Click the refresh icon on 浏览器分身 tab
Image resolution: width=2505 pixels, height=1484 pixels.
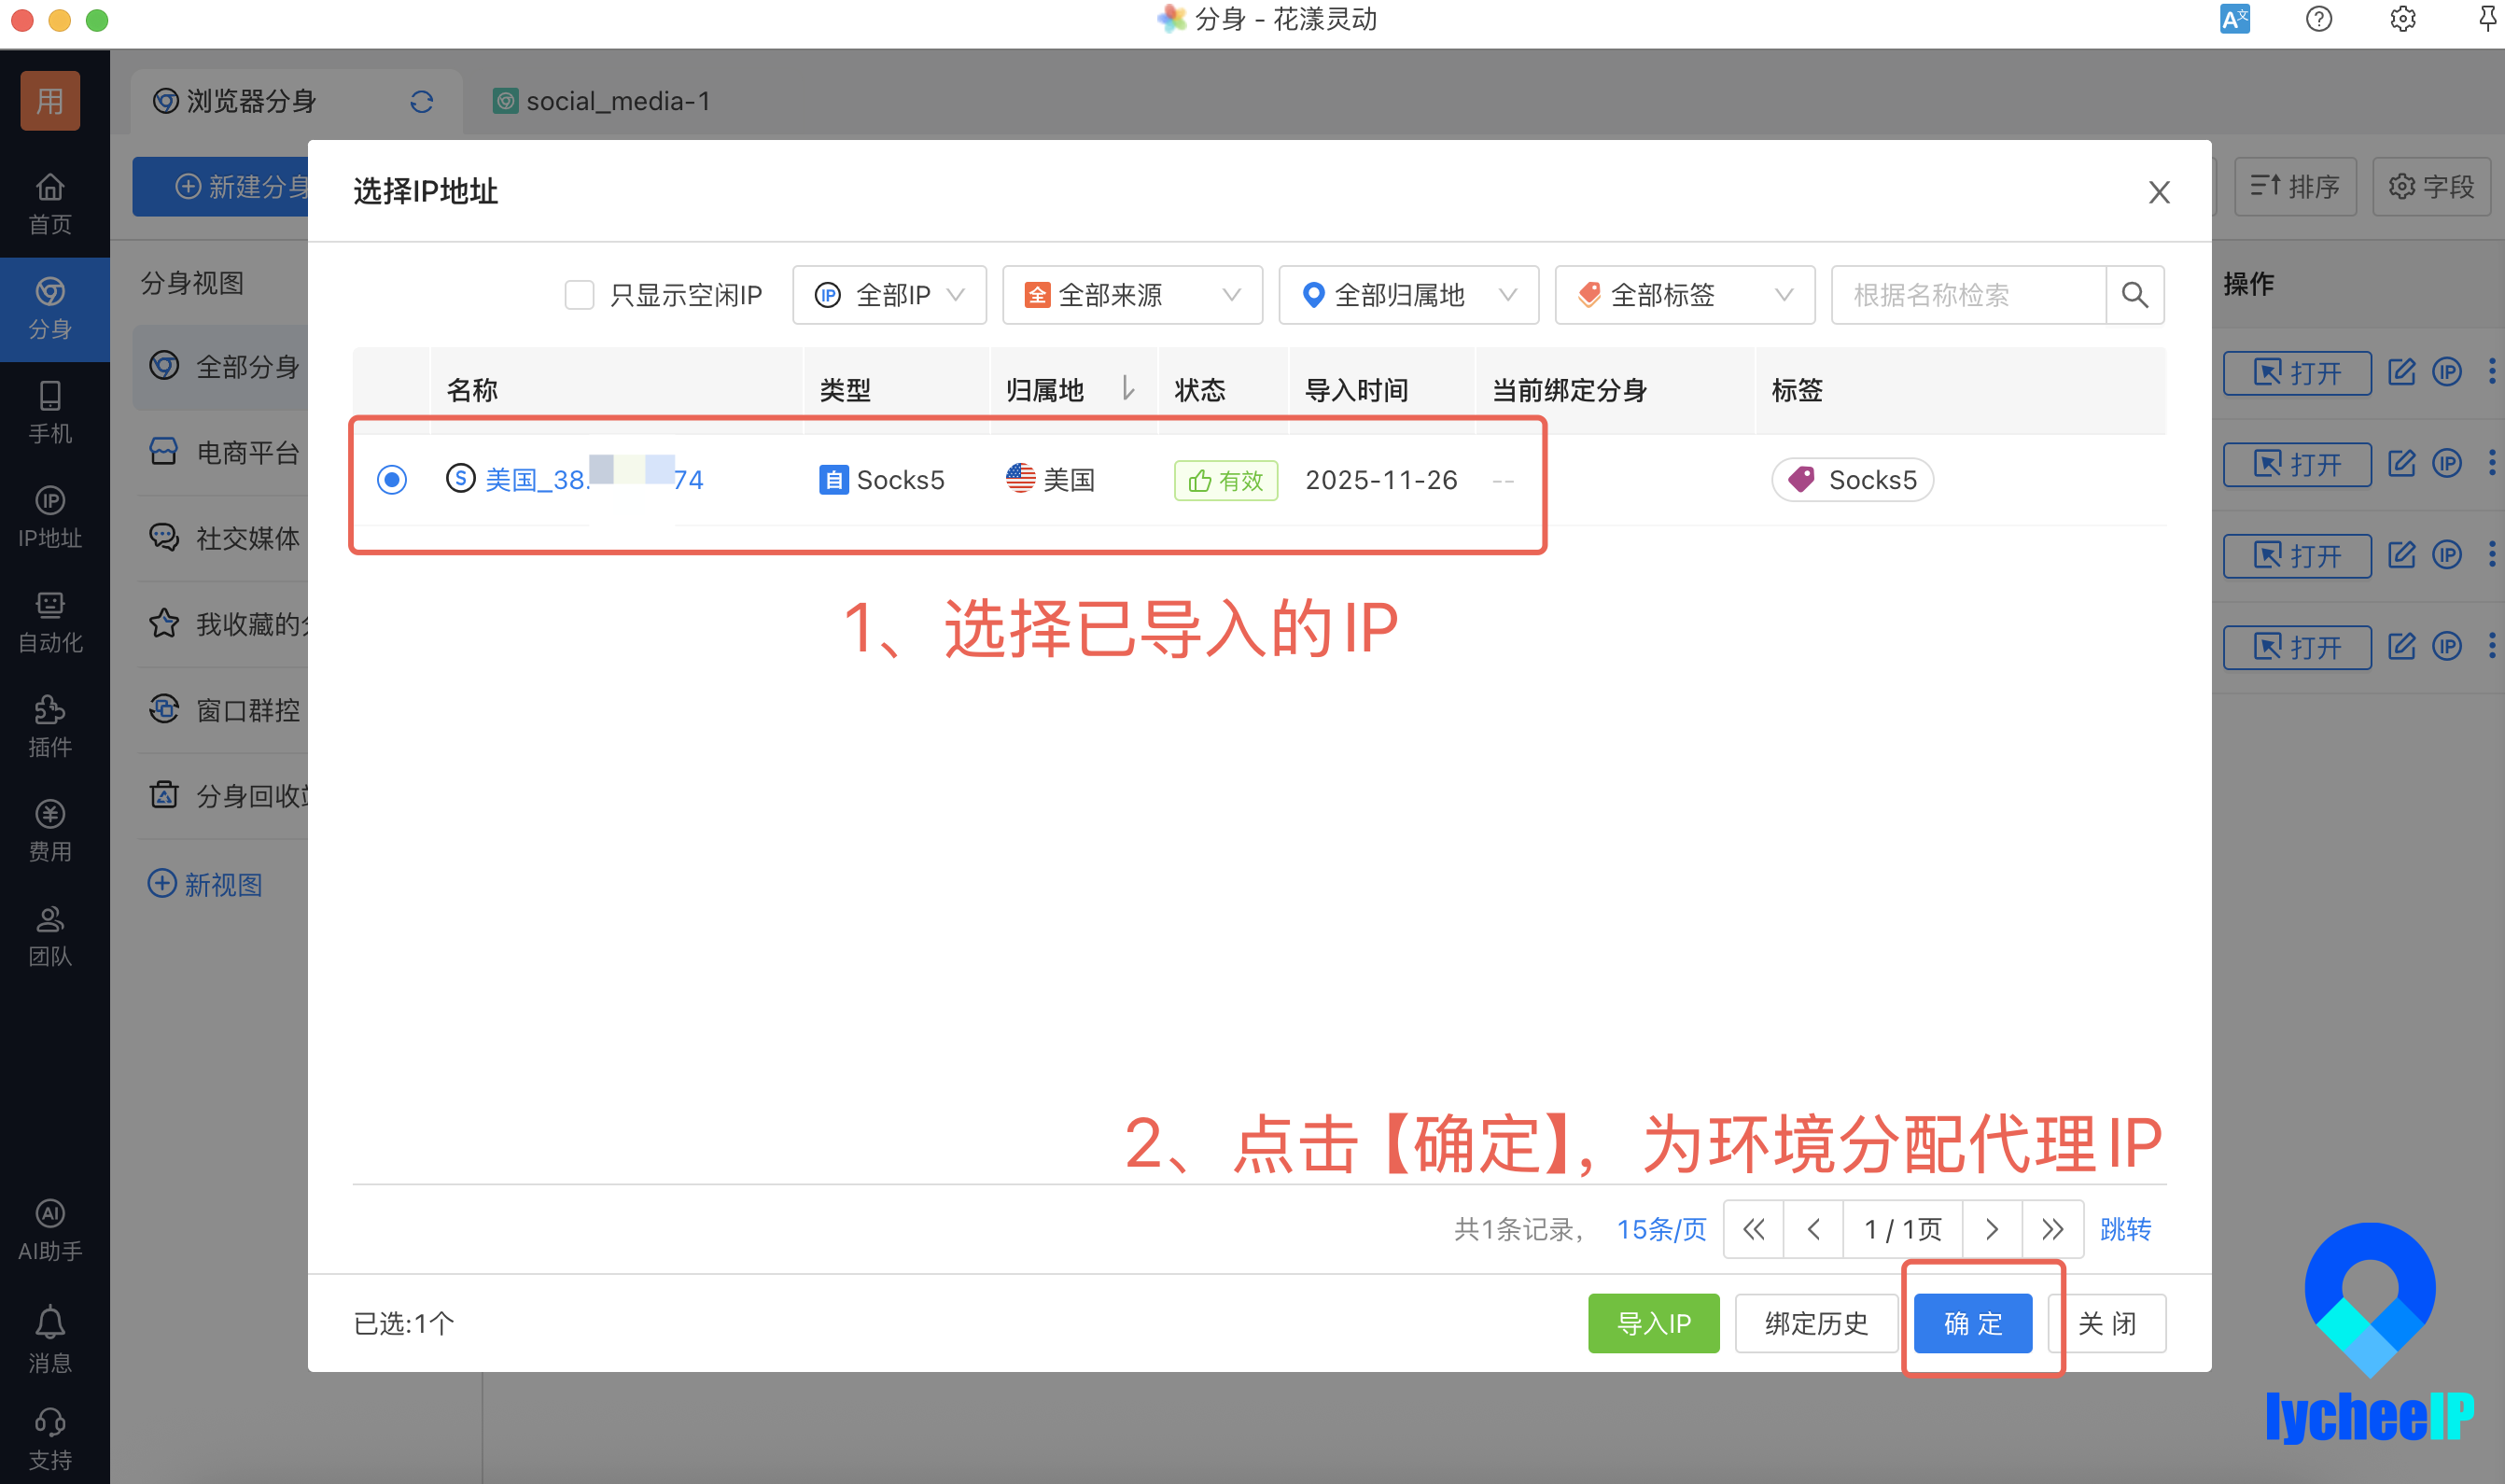421,101
